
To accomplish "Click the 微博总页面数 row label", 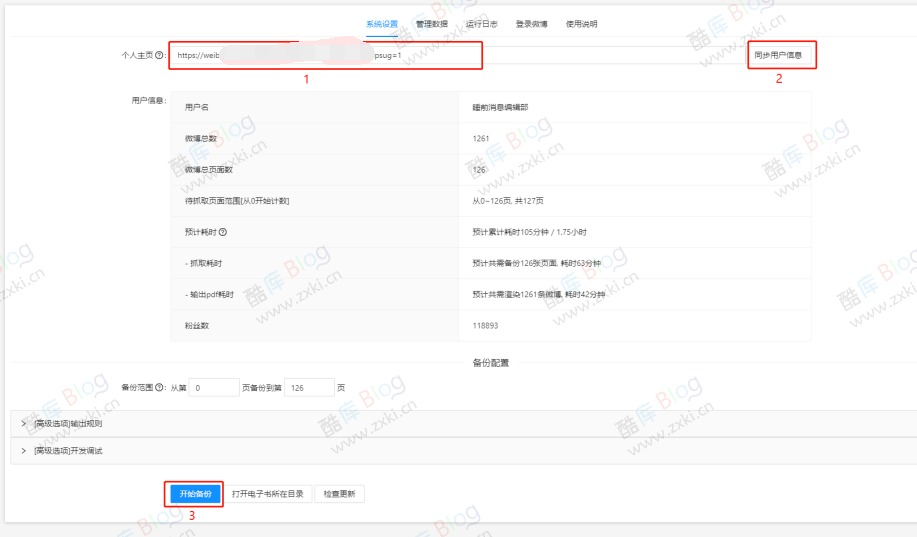I will pyautogui.click(x=209, y=170).
